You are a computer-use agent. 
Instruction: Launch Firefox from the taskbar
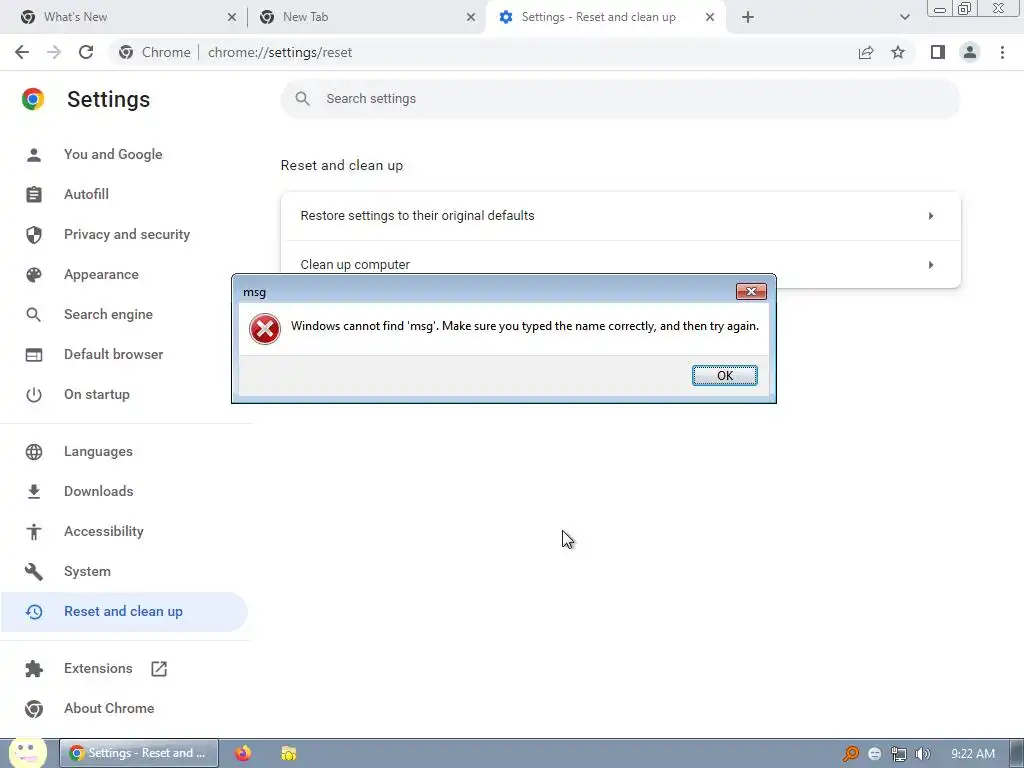coord(243,754)
